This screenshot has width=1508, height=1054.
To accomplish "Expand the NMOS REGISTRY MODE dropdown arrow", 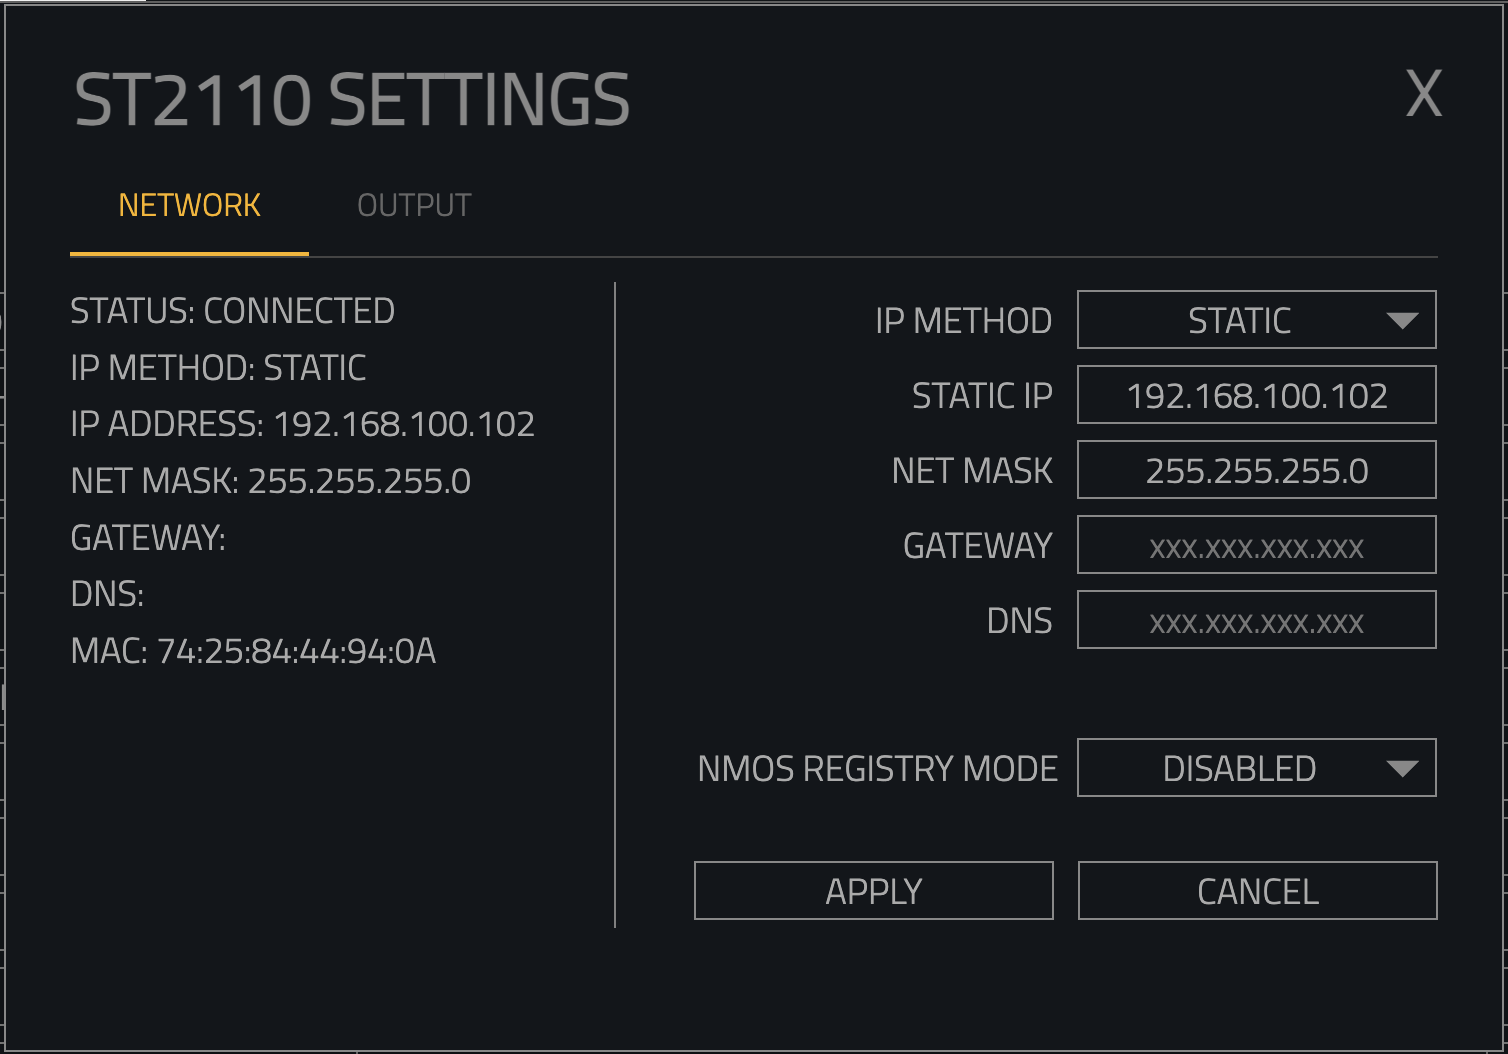I will point(1402,769).
